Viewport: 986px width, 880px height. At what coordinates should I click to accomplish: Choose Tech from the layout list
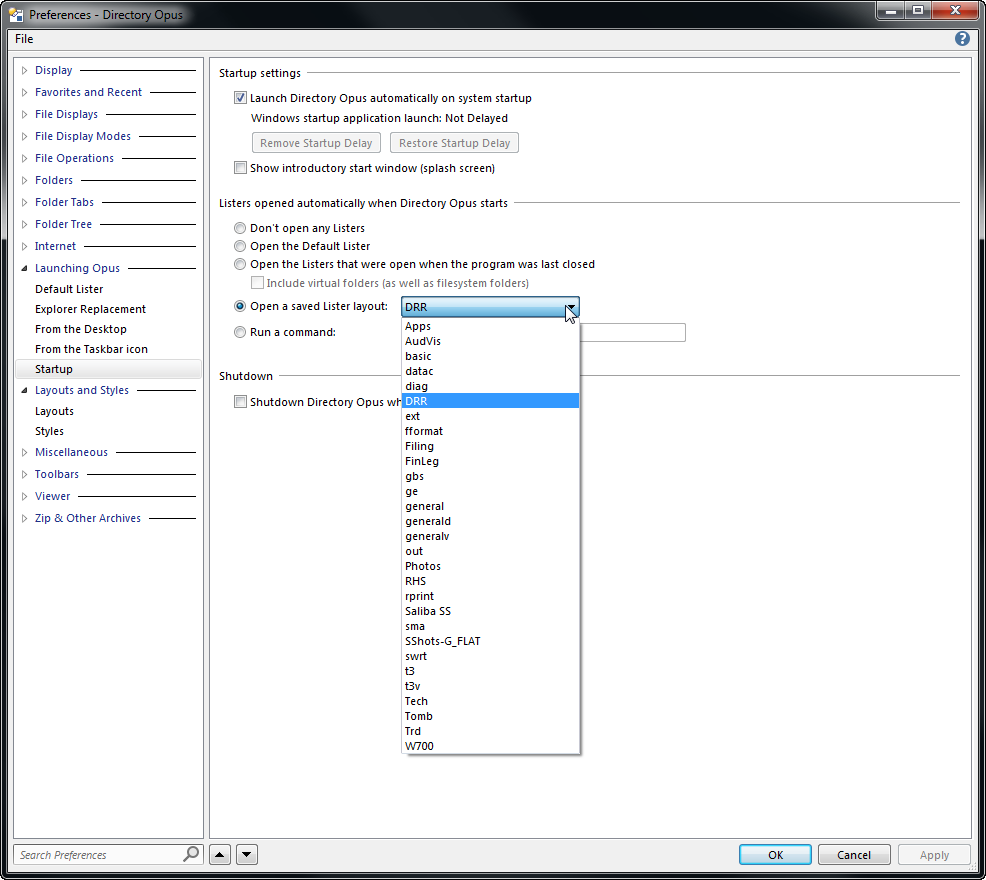tap(490, 701)
